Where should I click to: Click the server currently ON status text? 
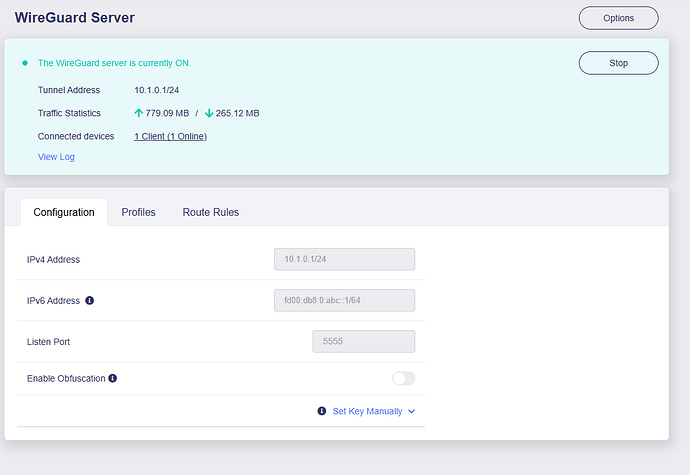pyautogui.click(x=114, y=63)
